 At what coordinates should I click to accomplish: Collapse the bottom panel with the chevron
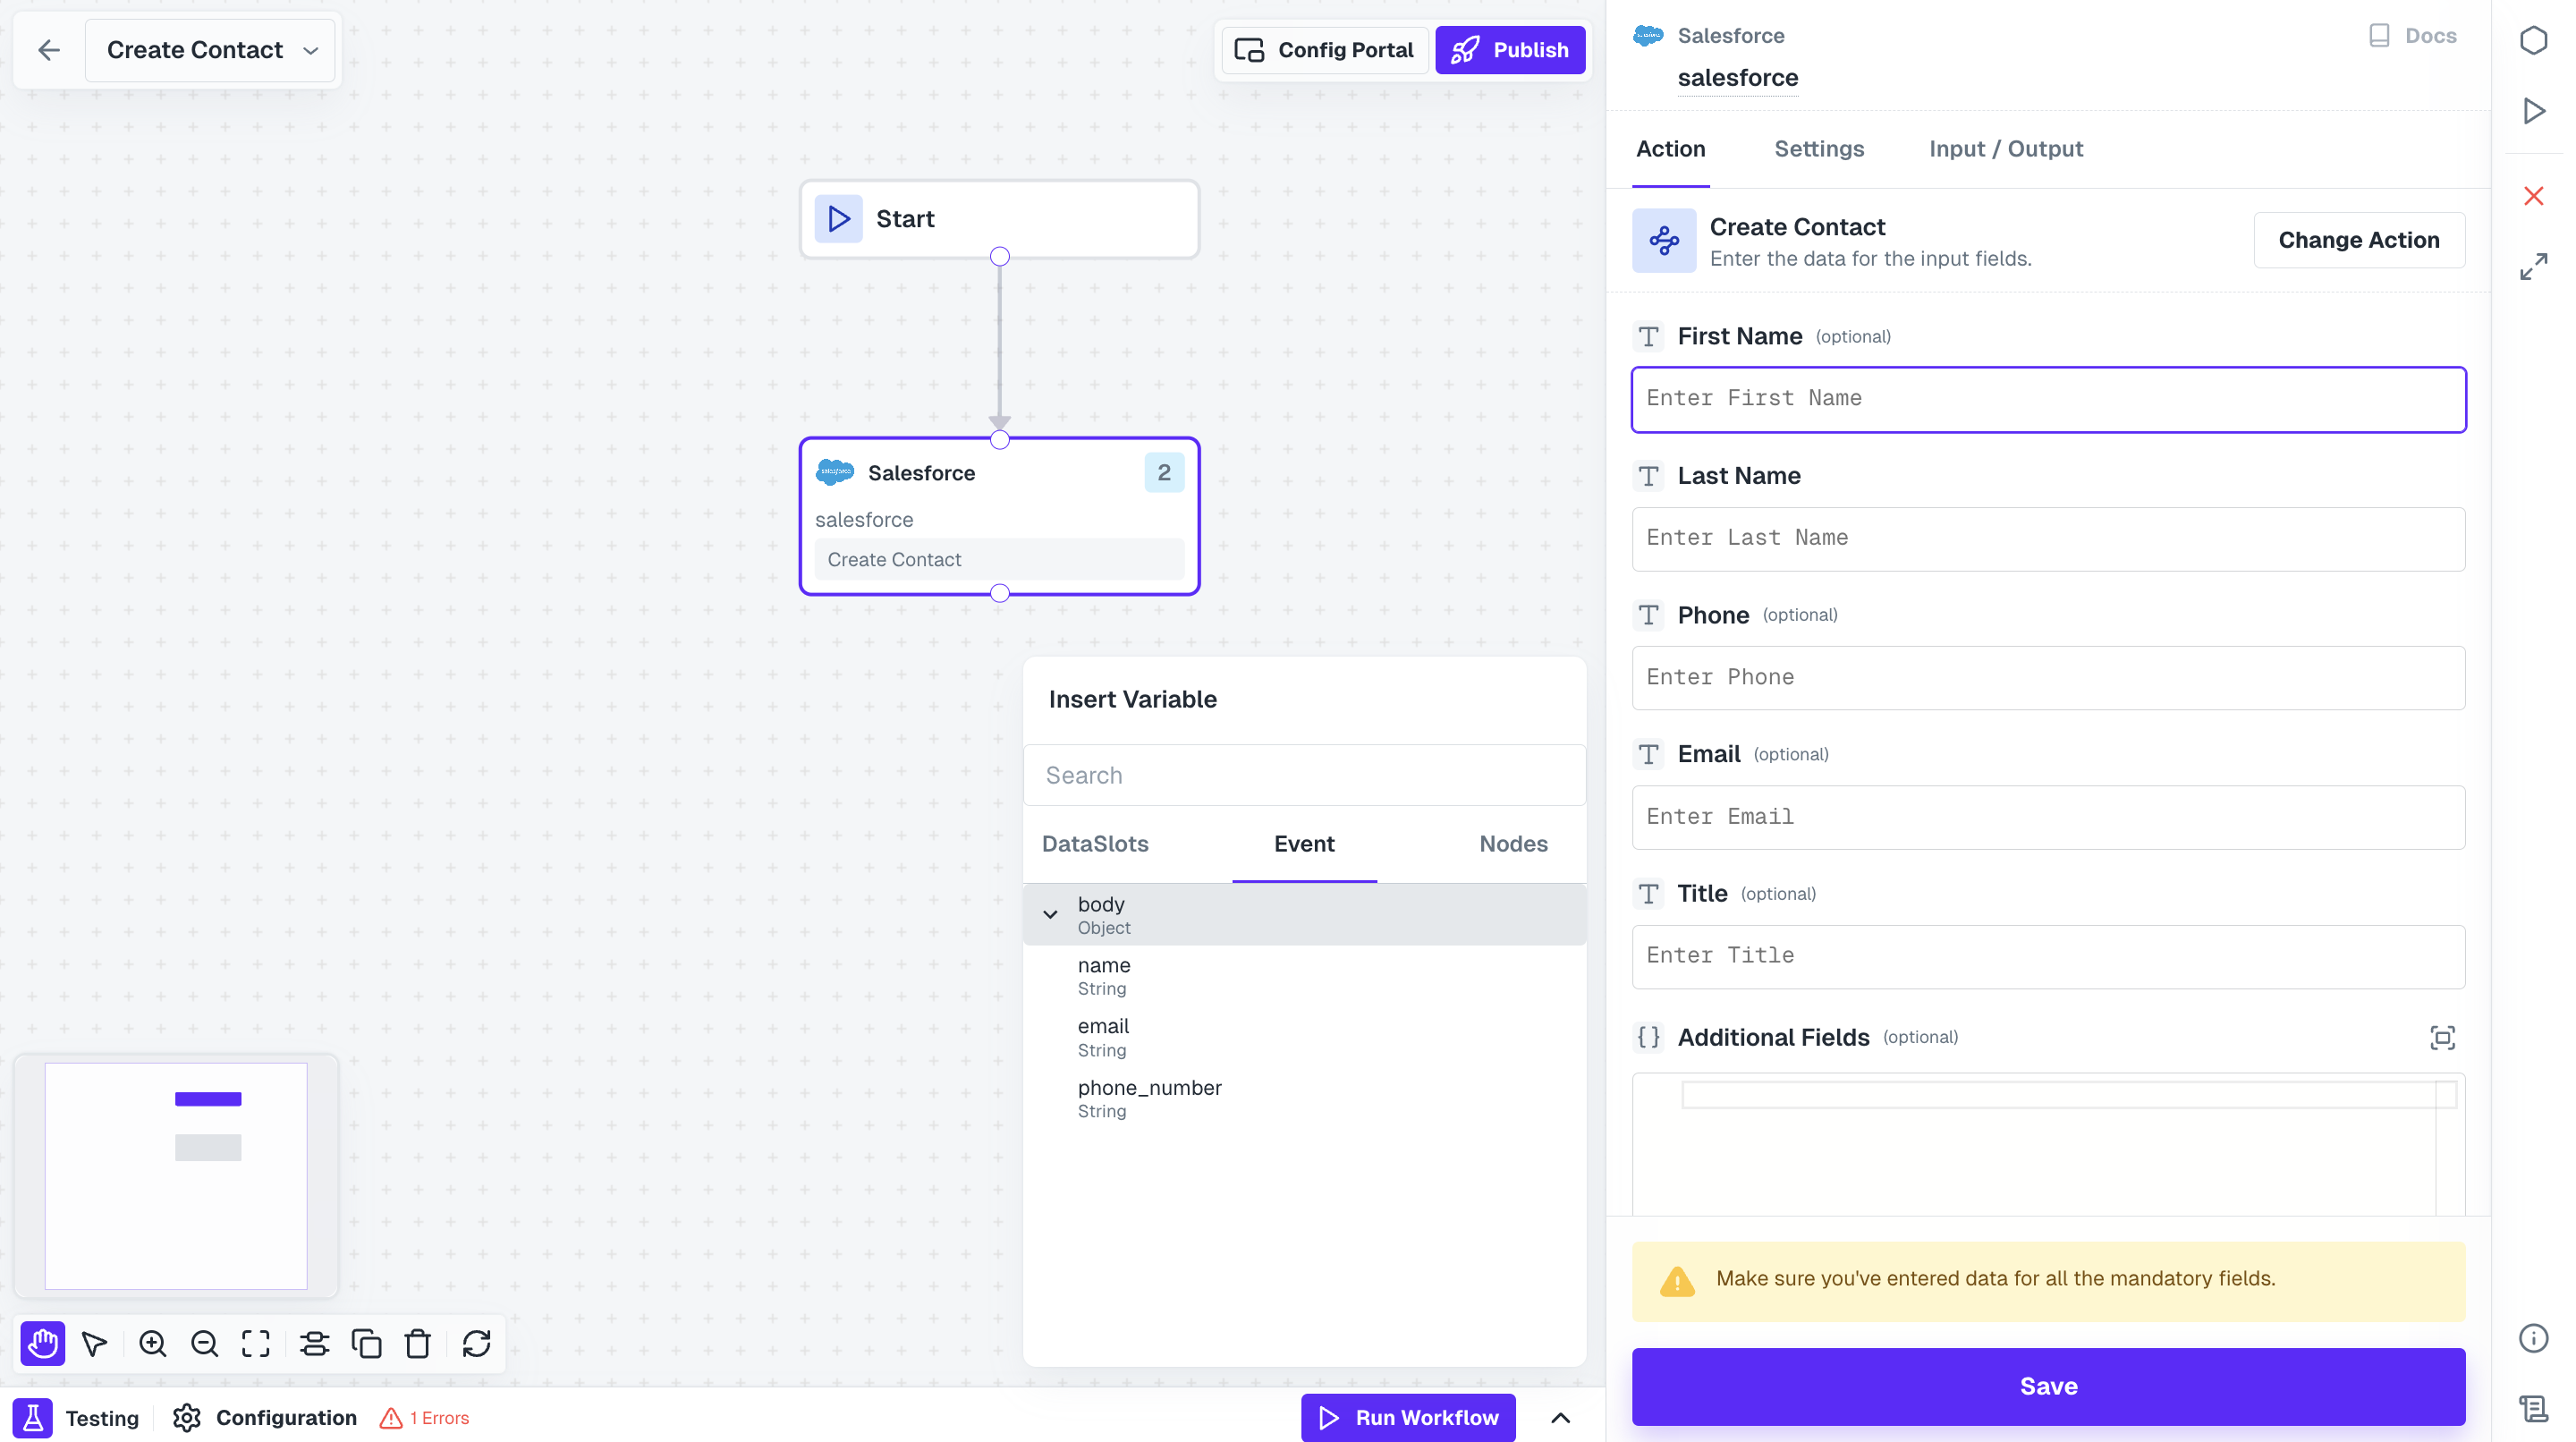[1561, 1417]
